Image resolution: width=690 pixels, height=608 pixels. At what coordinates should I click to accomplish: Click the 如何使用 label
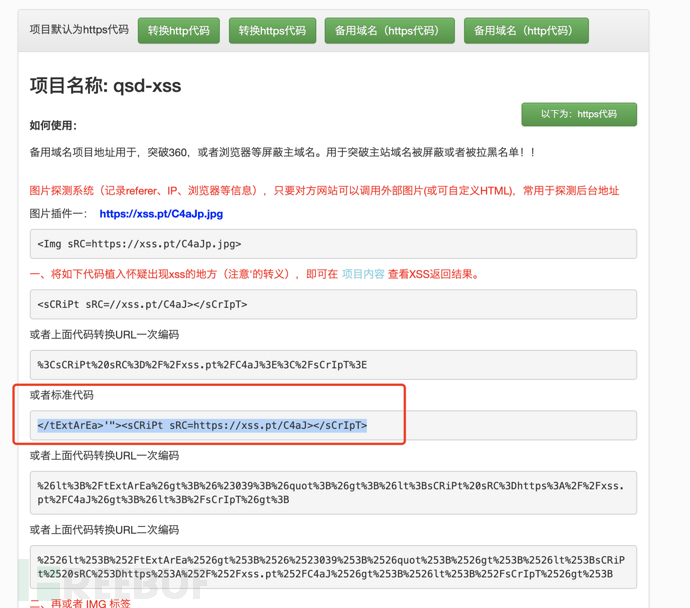[x=53, y=125]
